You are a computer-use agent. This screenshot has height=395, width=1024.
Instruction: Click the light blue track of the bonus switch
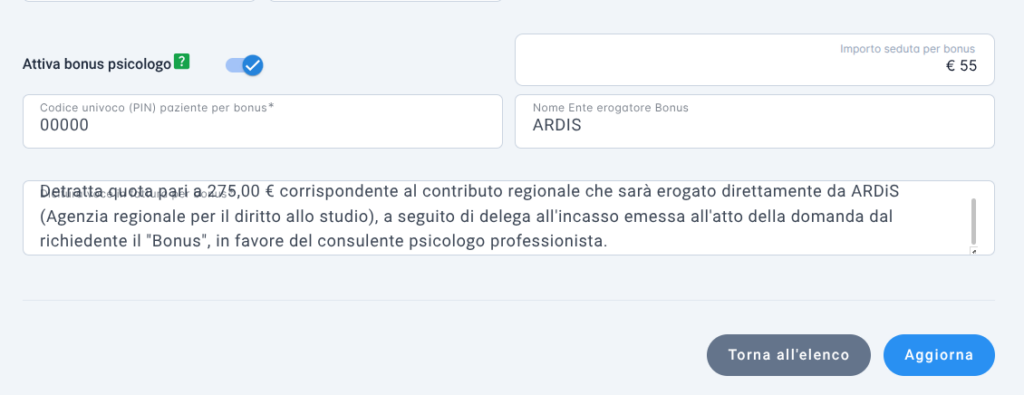point(234,65)
